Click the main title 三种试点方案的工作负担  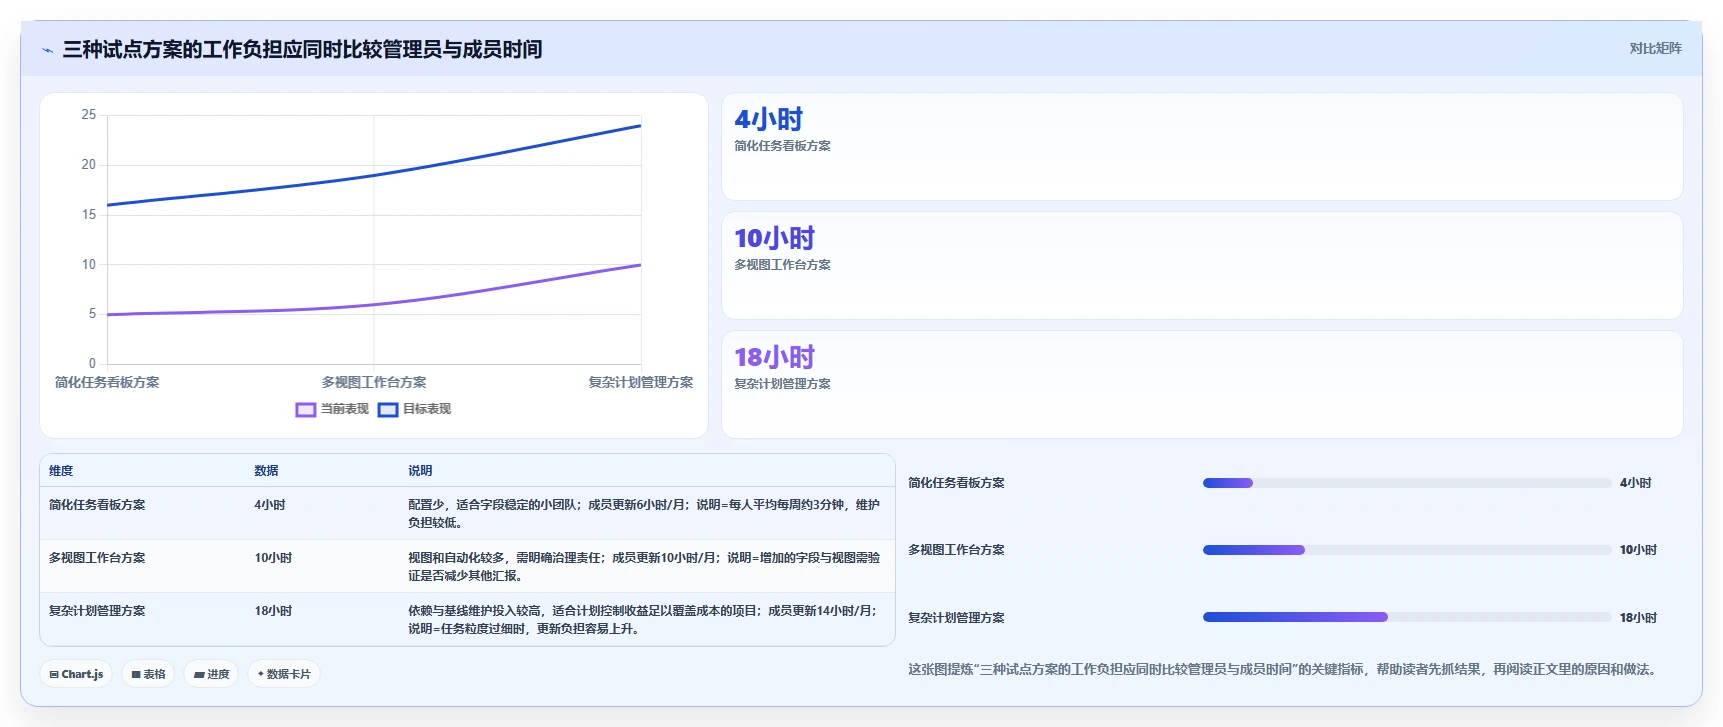click(302, 49)
